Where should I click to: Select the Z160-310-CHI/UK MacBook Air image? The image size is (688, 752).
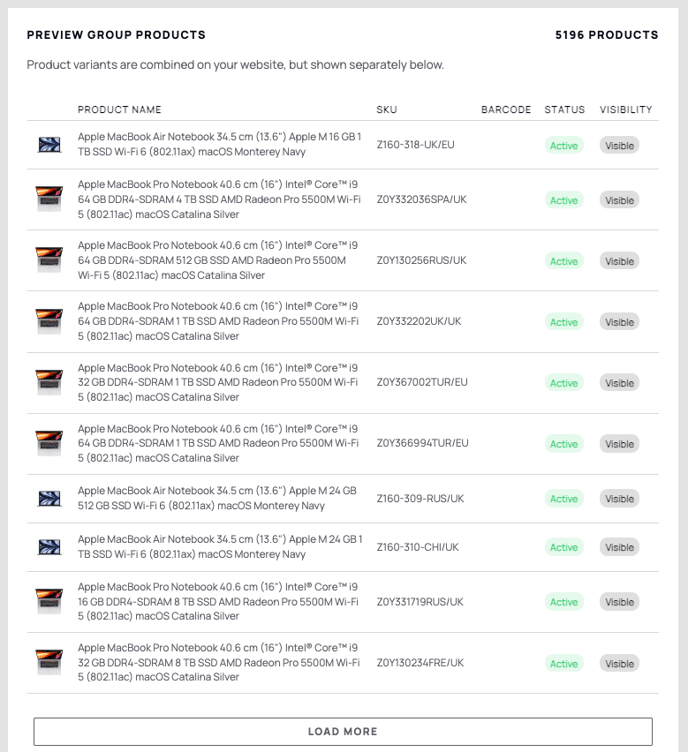49,547
